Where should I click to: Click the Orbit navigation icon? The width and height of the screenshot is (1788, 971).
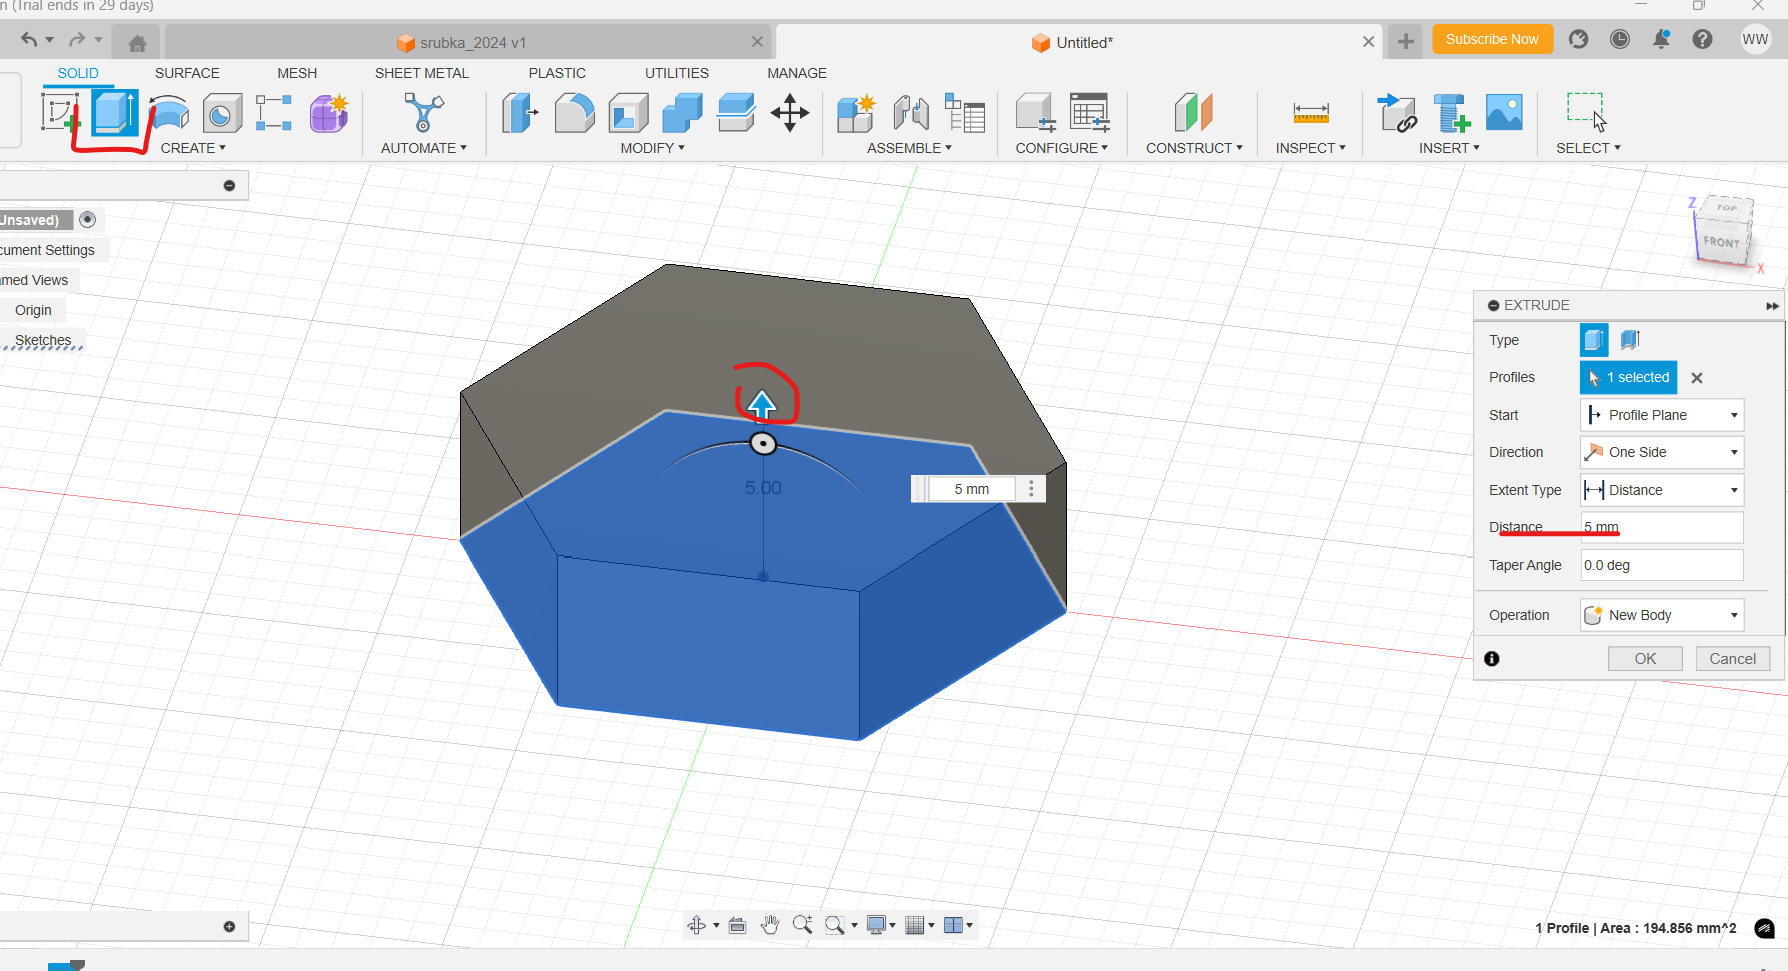pos(697,925)
